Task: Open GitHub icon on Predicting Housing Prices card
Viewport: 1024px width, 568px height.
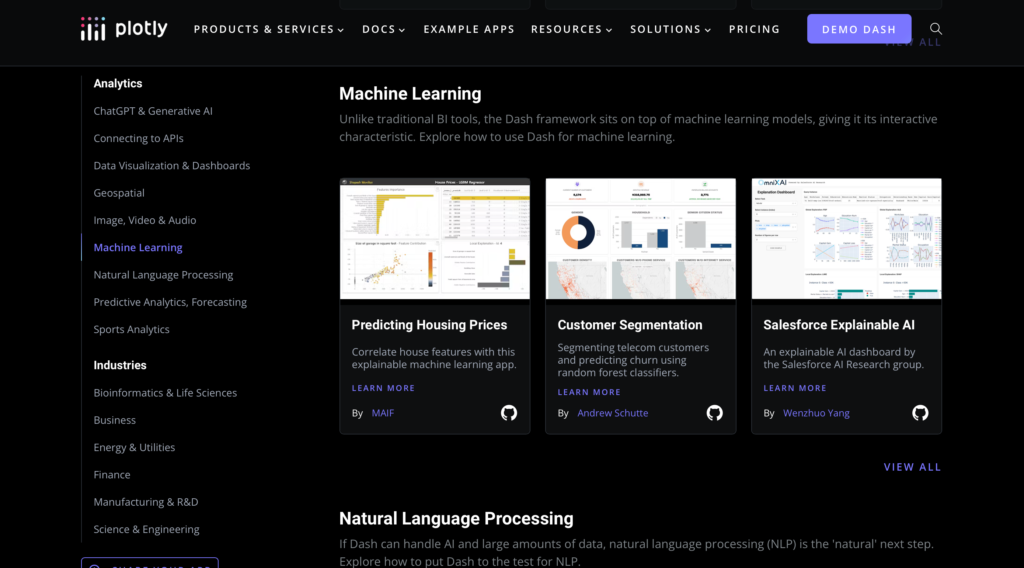Action: 509,413
